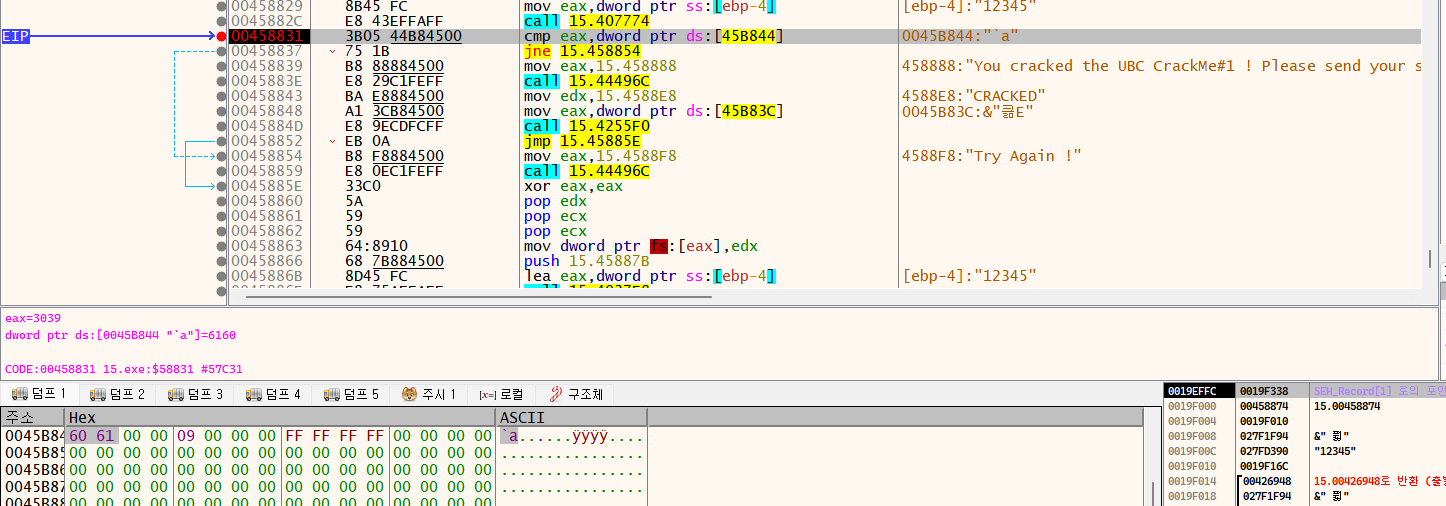Viewport: 1446px width, 506px height.
Task: Toggle breakpoint bullet at 00458852
Action: point(221,141)
